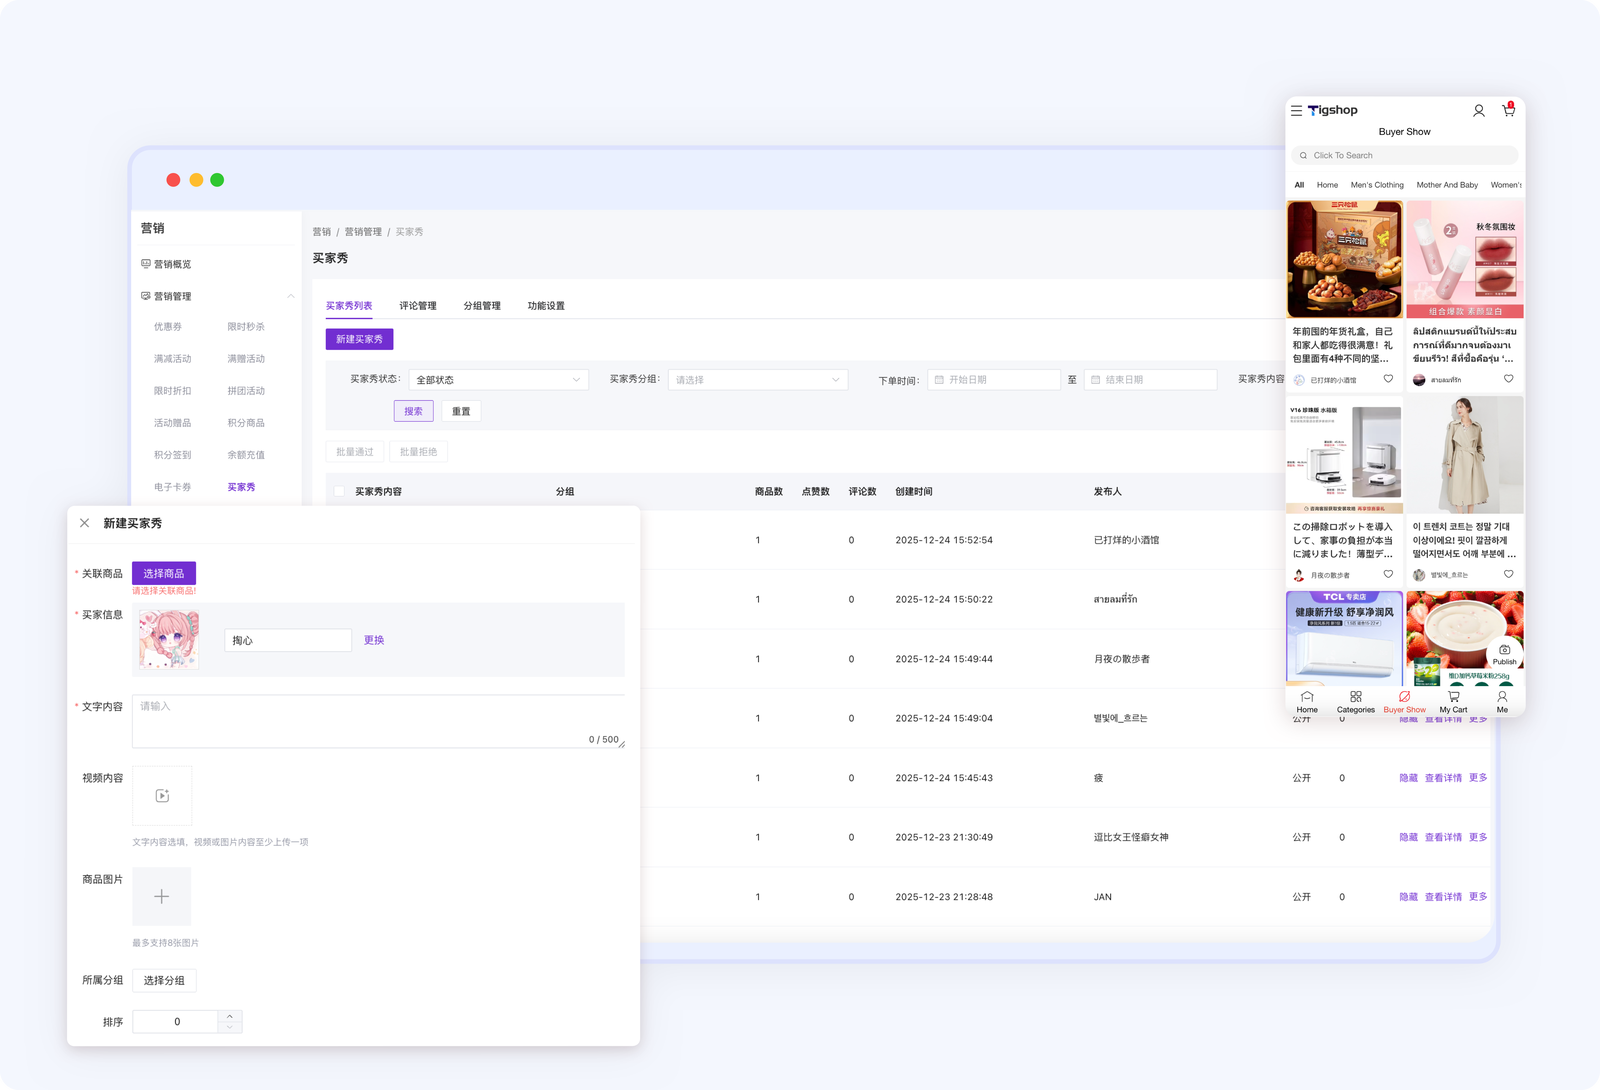Viewport: 1600px width, 1090px height.
Task: Switch to the 评论管理 tab
Action: [x=418, y=306]
